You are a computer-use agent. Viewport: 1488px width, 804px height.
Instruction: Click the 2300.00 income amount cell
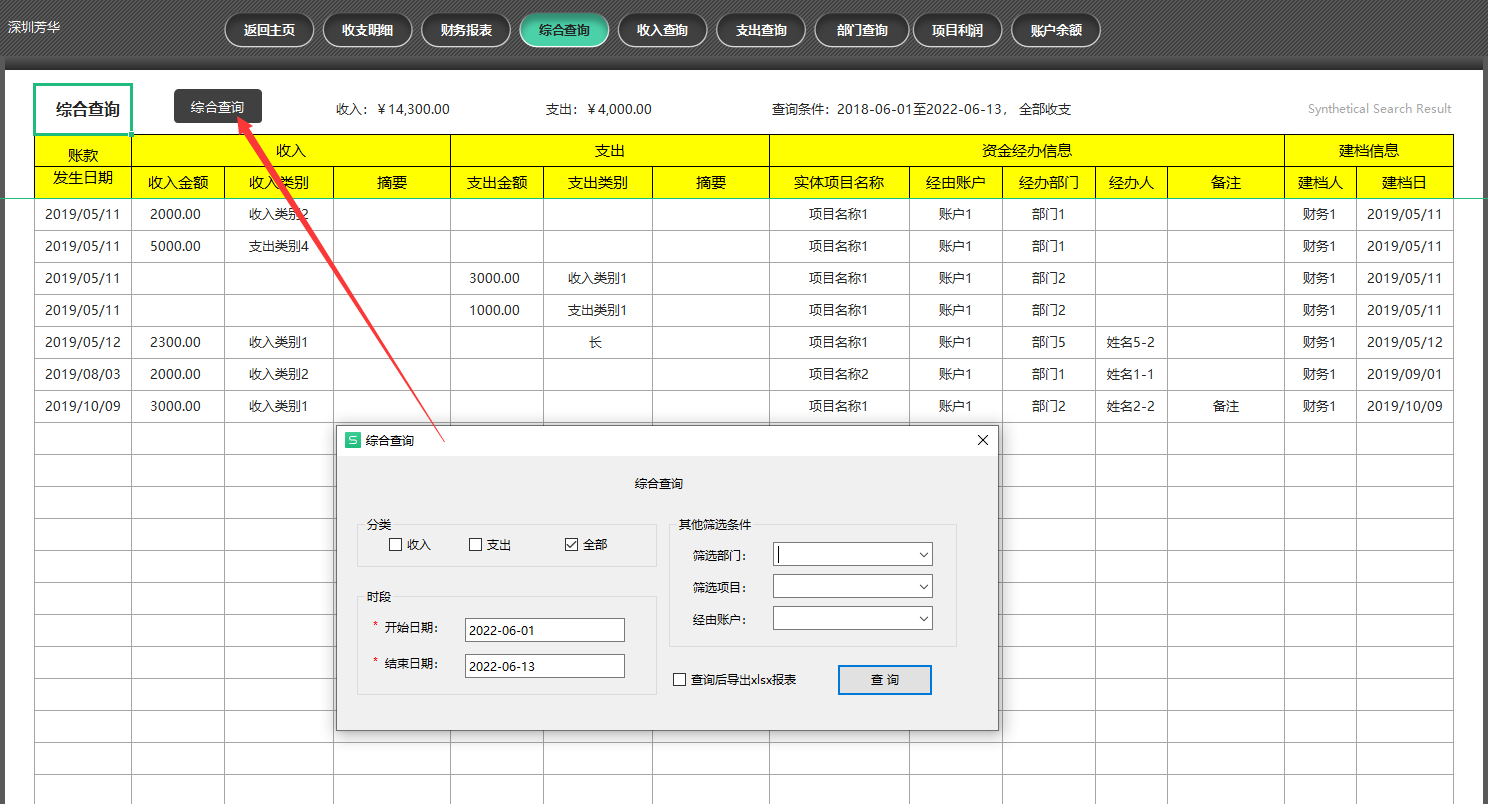coord(178,342)
